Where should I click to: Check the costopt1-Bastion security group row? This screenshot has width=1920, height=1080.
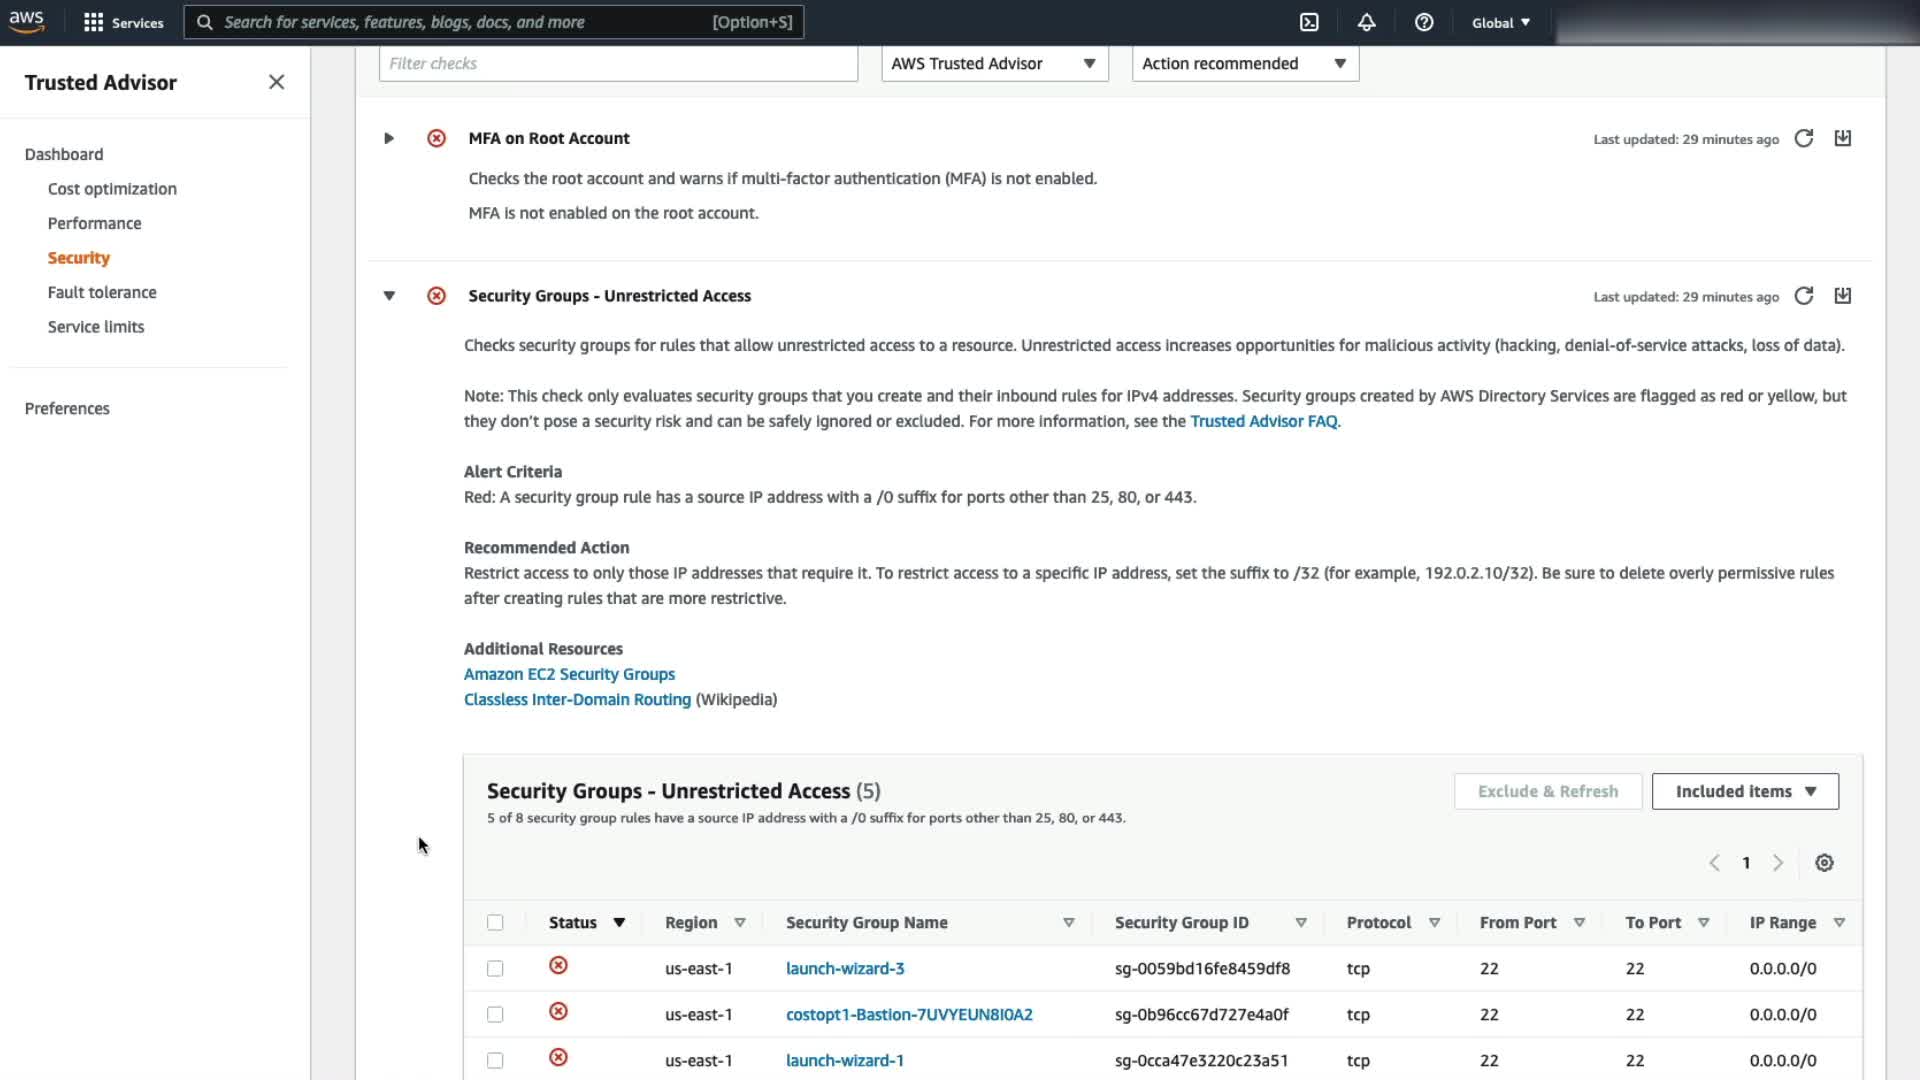[495, 1015]
